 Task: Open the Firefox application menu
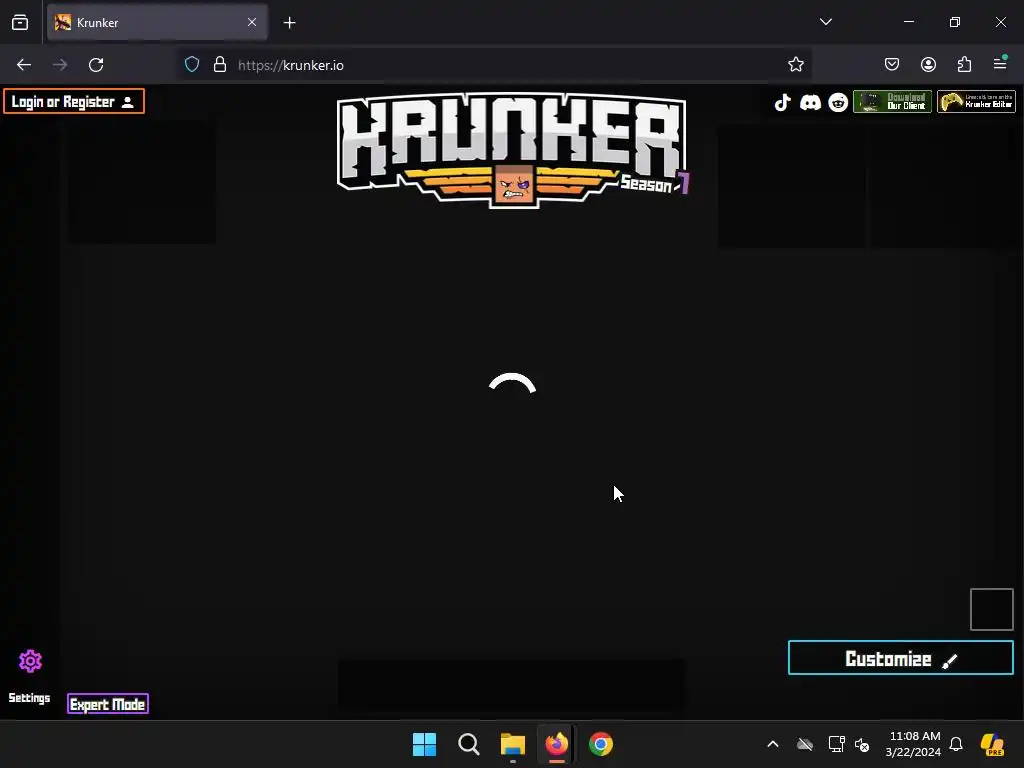[1000, 63]
